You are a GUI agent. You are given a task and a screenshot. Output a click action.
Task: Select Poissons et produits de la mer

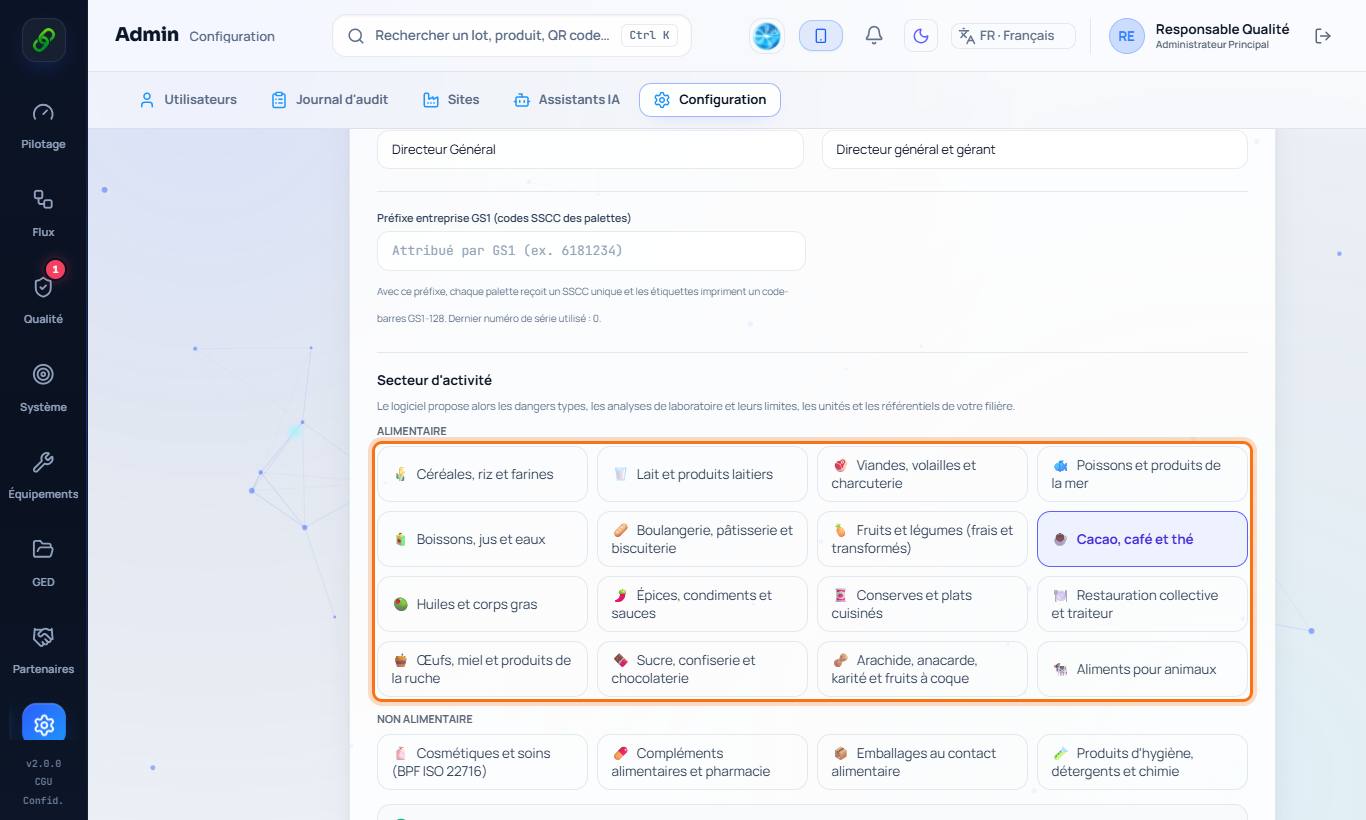click(1142, 474)
